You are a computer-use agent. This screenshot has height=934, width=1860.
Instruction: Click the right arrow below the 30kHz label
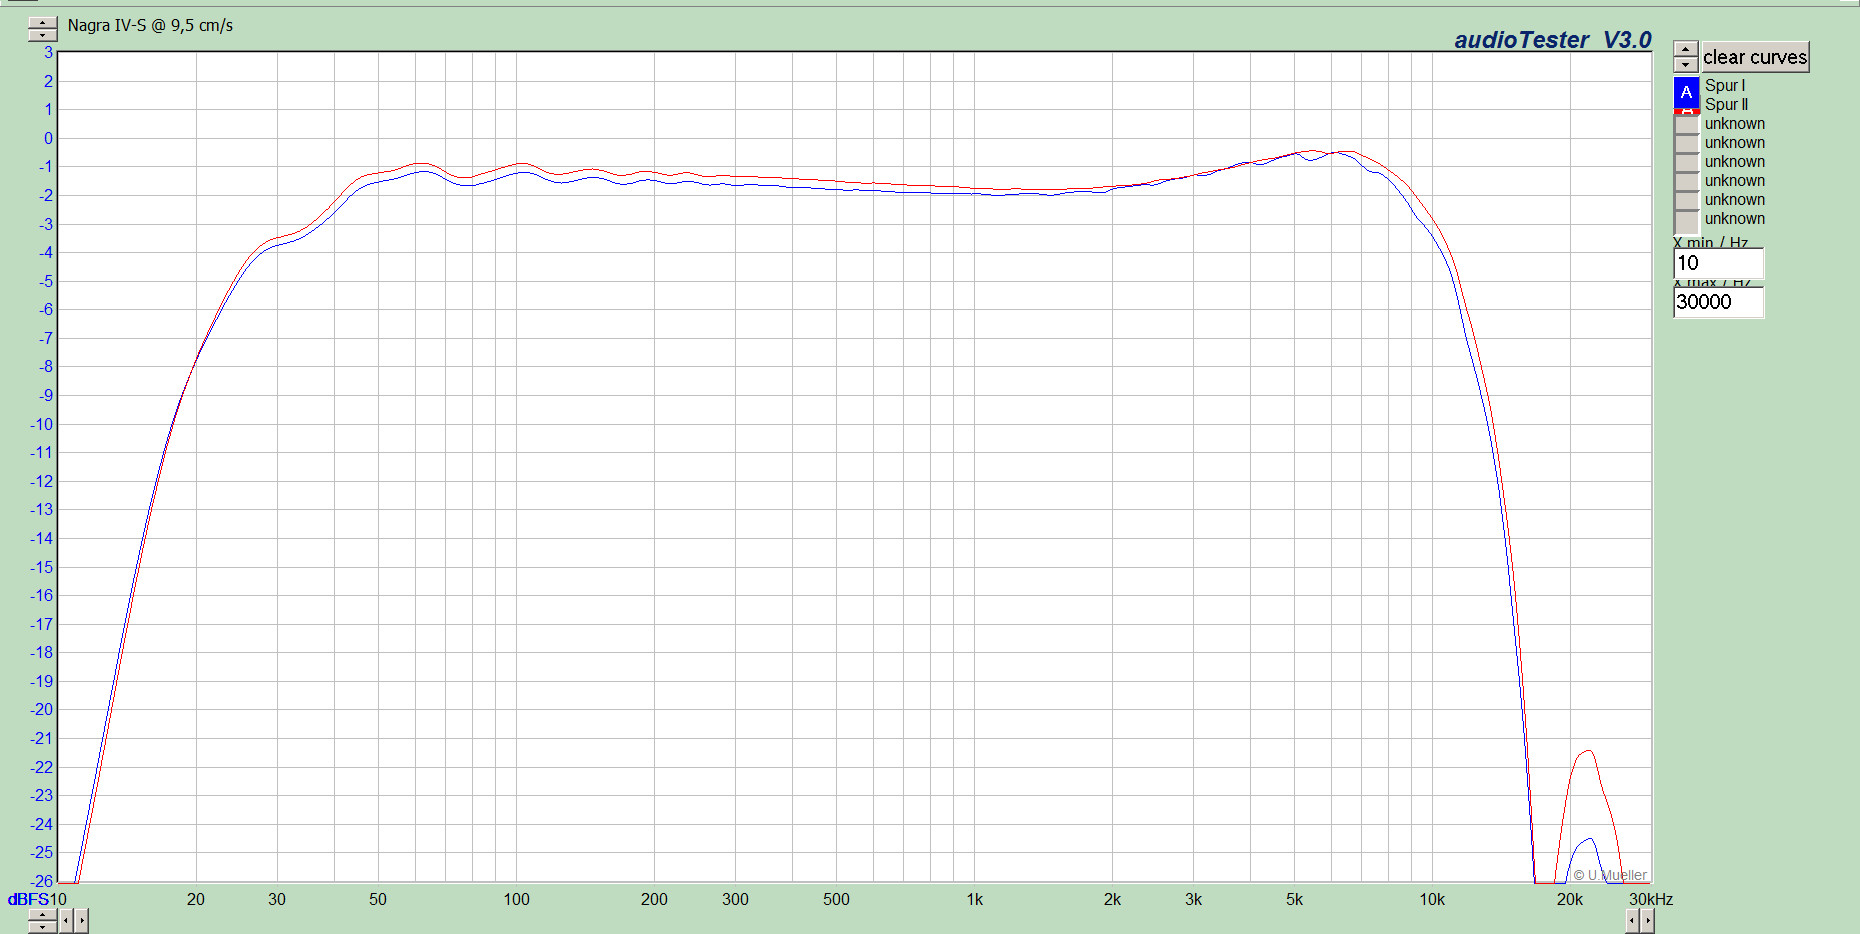click(x=1647, y=920)
